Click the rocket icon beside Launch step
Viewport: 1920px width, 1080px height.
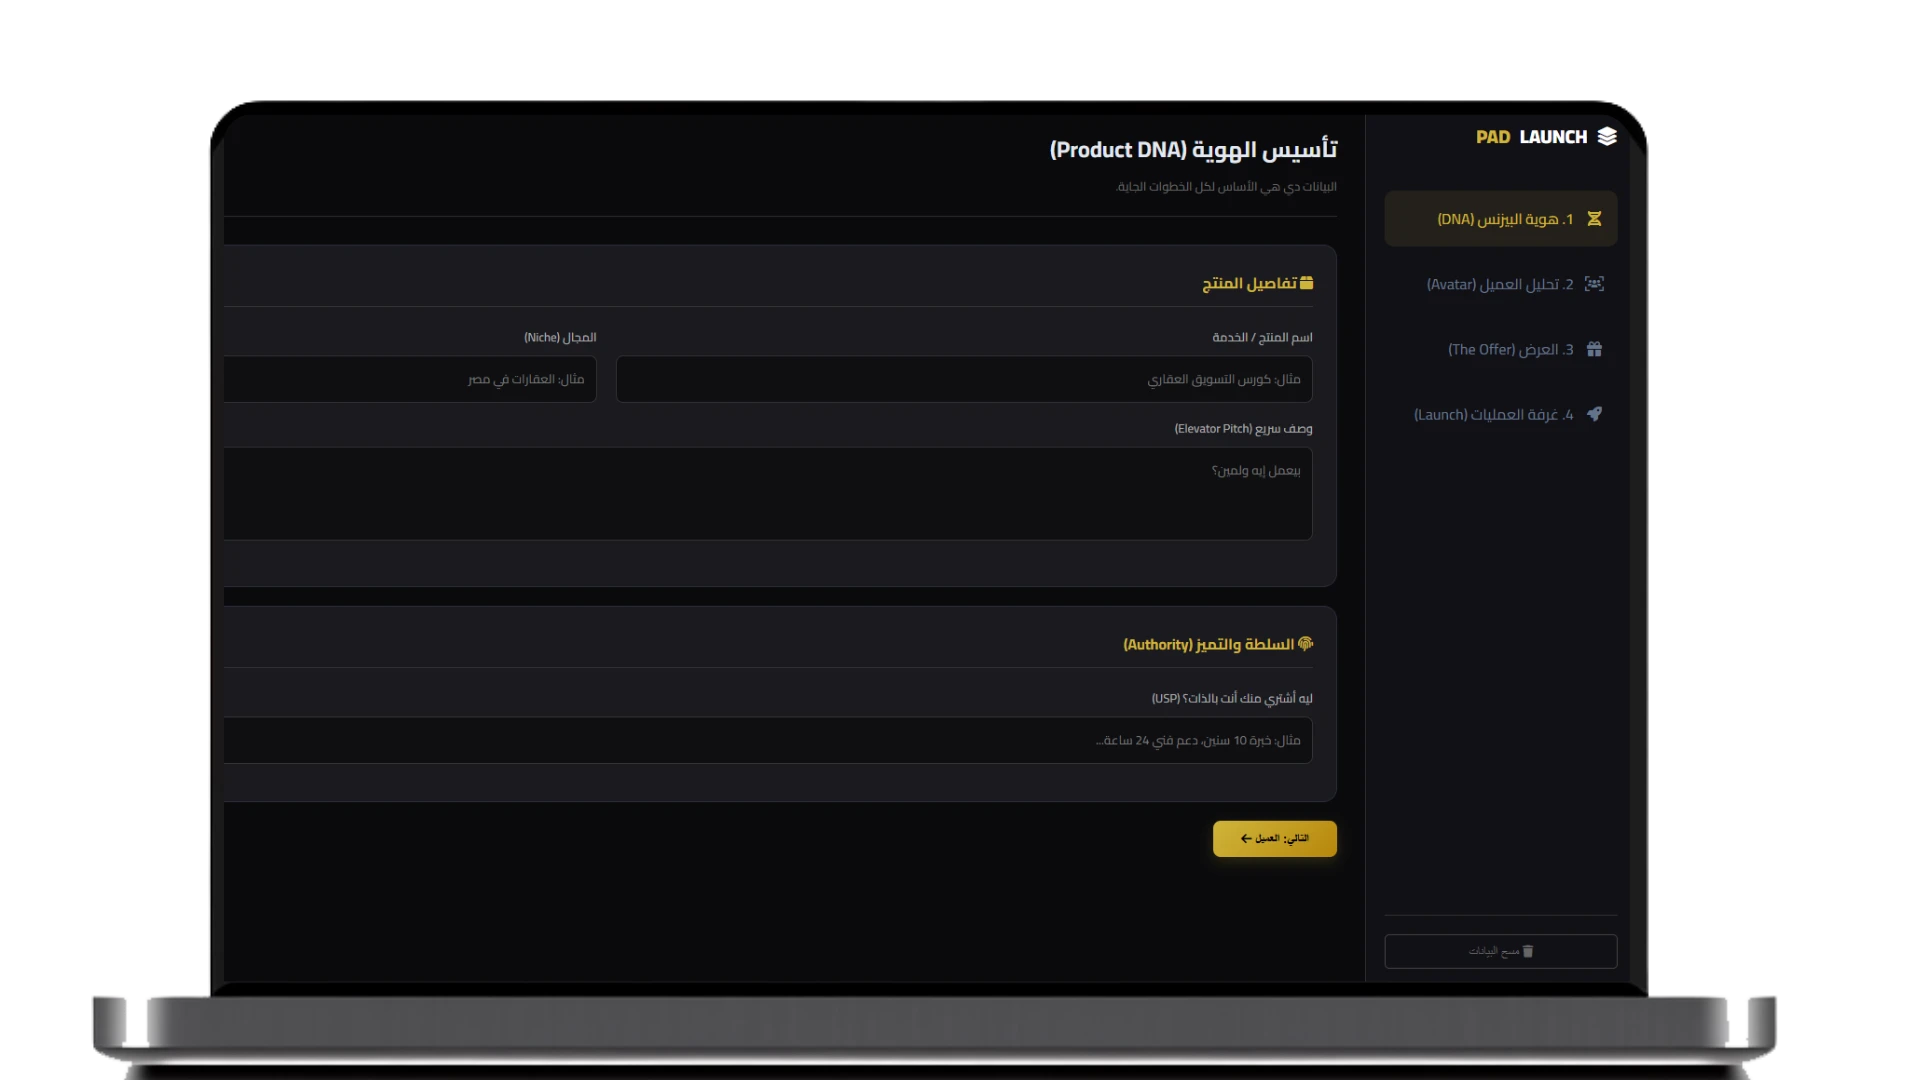click(x=1594, y=414)
